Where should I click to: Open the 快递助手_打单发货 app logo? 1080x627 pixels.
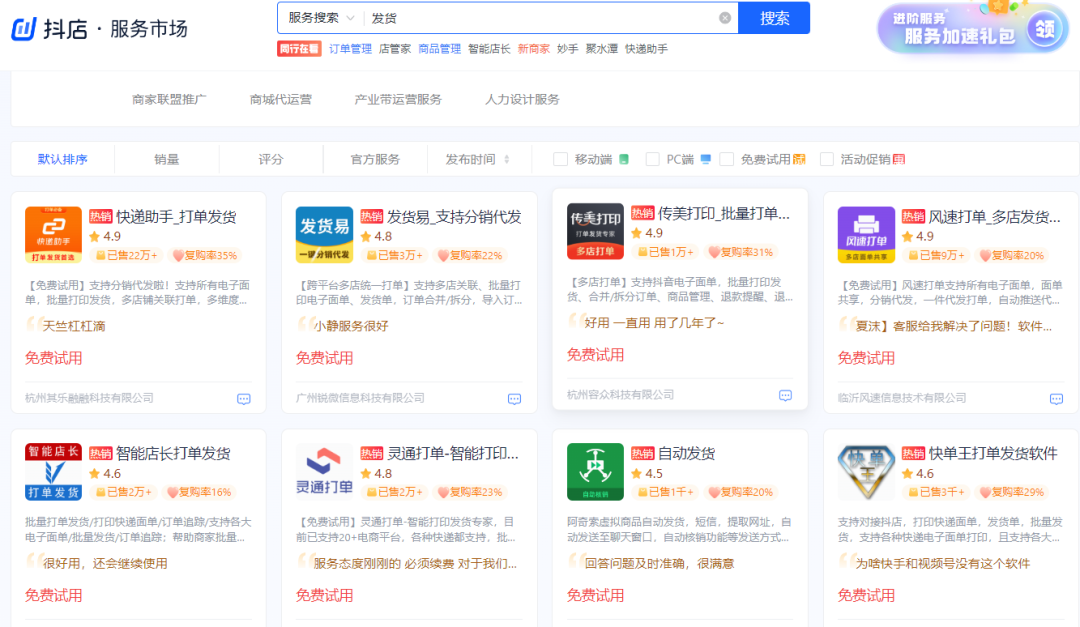point(53,234)
